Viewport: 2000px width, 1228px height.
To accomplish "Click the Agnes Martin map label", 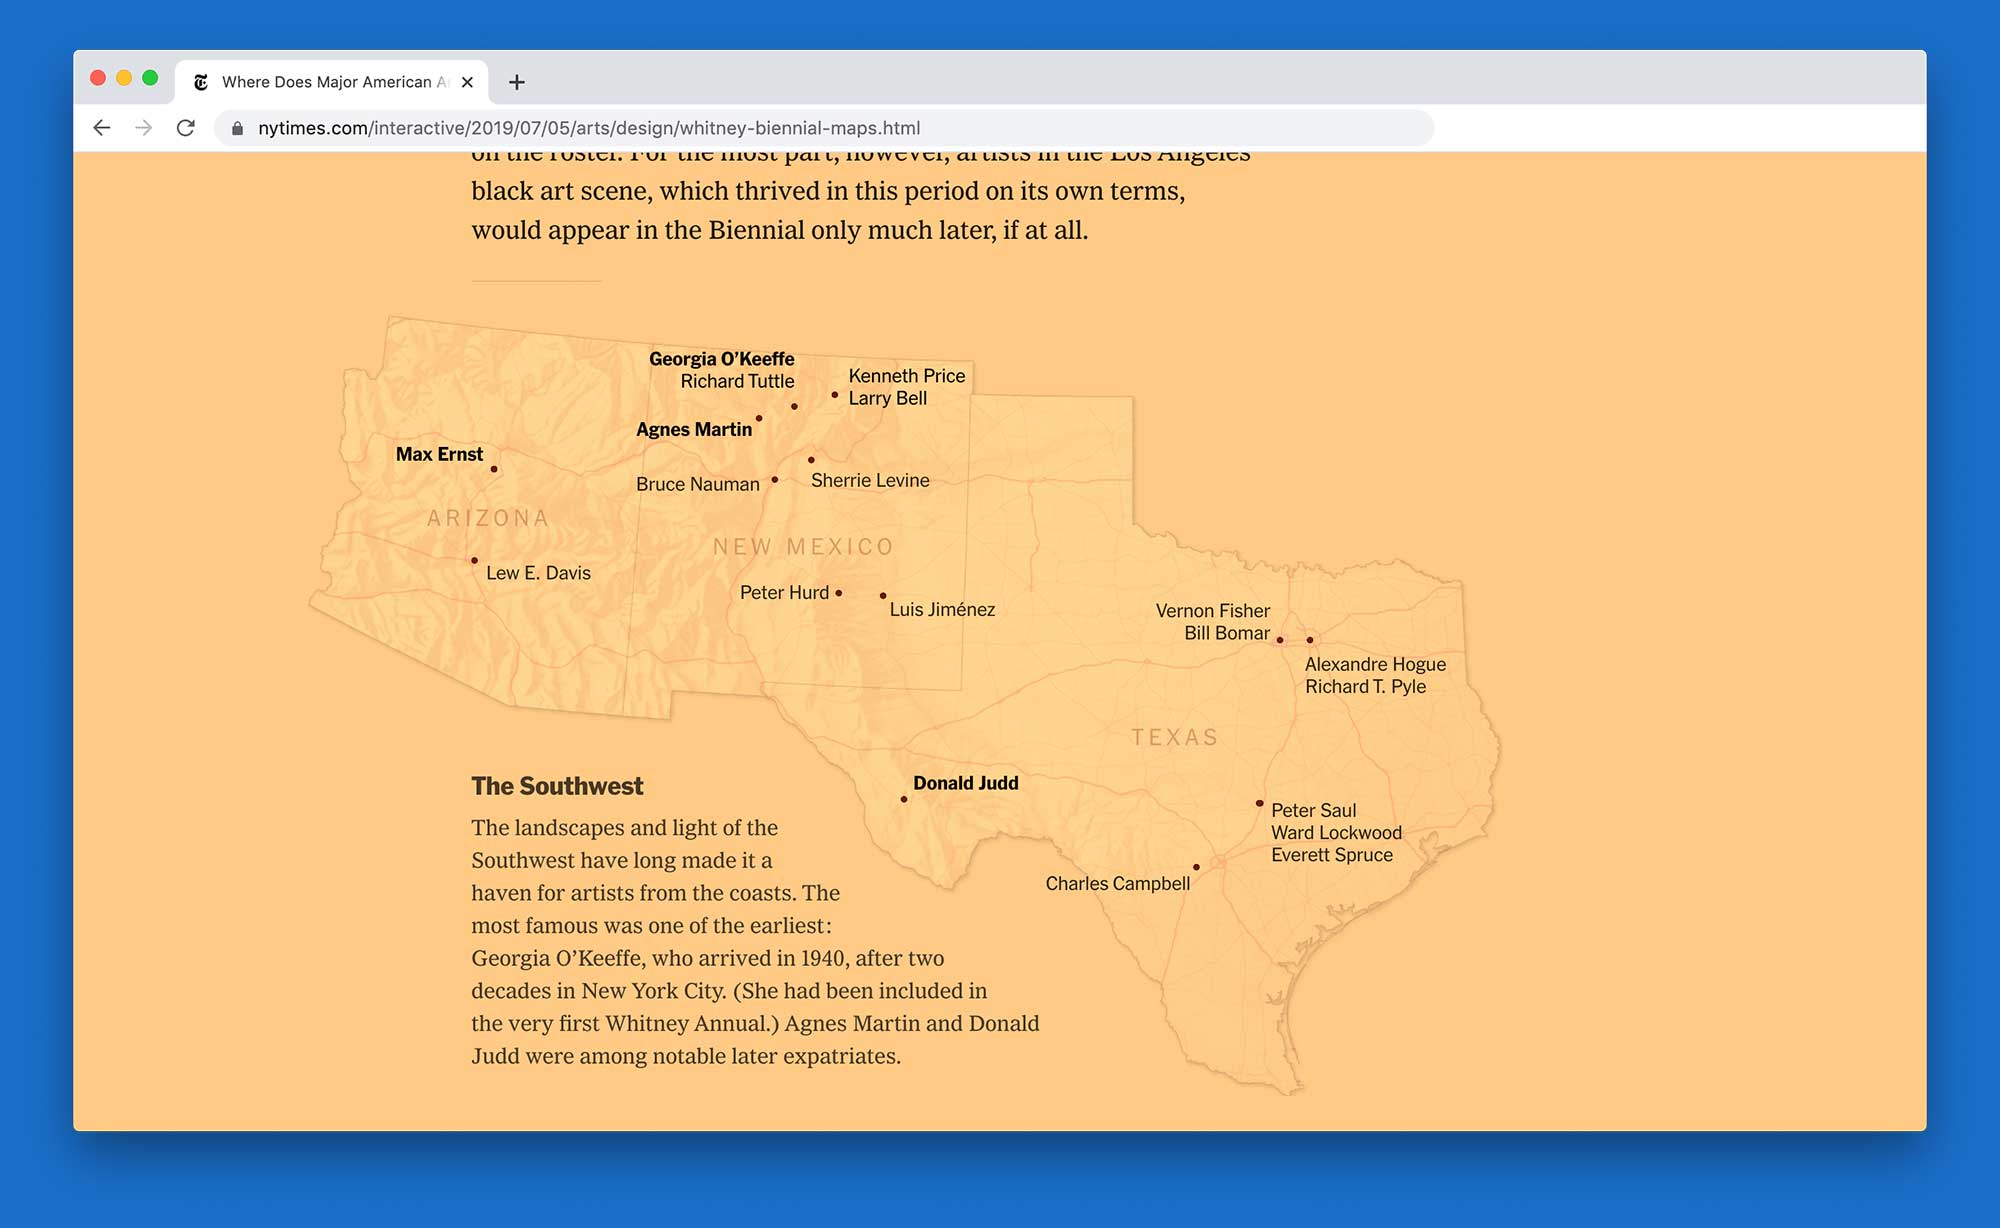I will pyautogui.click(x=694, y=429).
